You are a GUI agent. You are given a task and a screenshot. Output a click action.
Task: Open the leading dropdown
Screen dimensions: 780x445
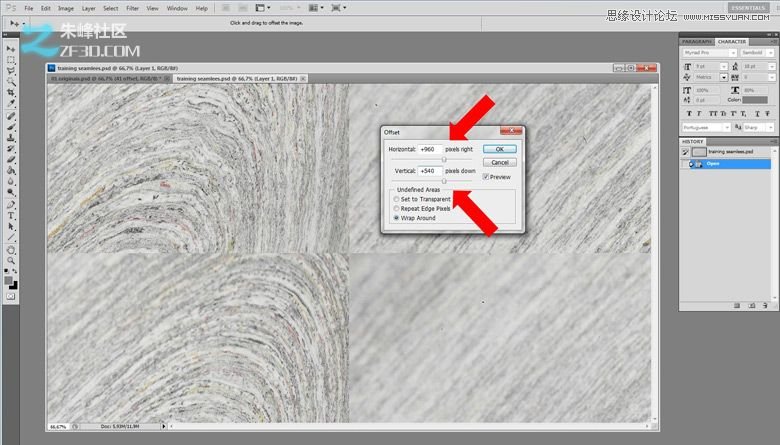click(772, 66)
